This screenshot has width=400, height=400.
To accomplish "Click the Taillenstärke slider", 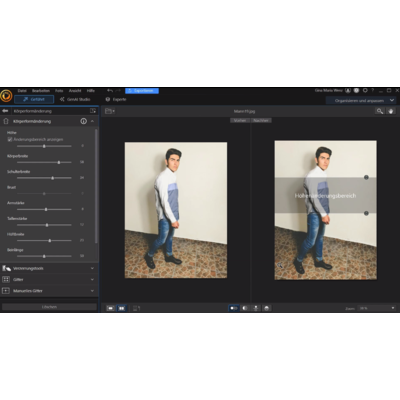I will coord(44,225).
